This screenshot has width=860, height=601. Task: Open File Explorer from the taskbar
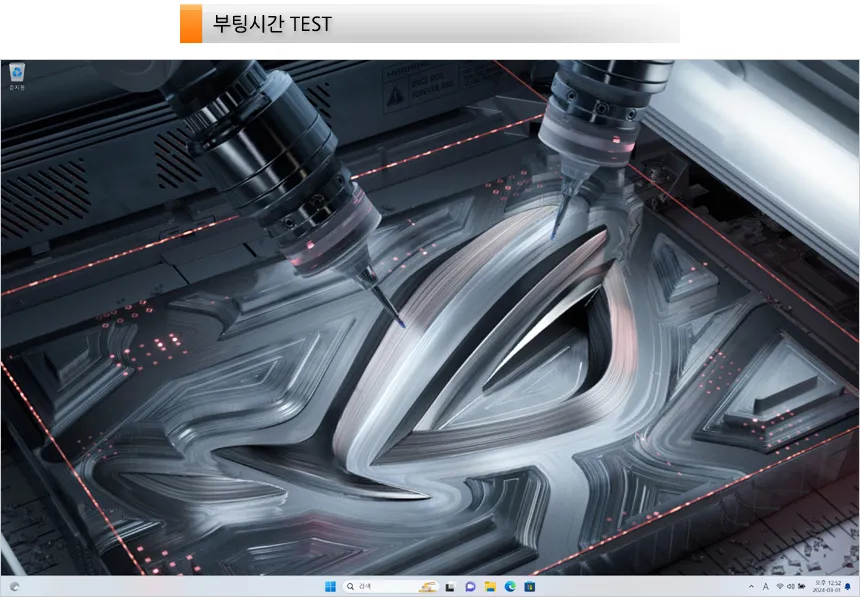click(x=490, y=587)
